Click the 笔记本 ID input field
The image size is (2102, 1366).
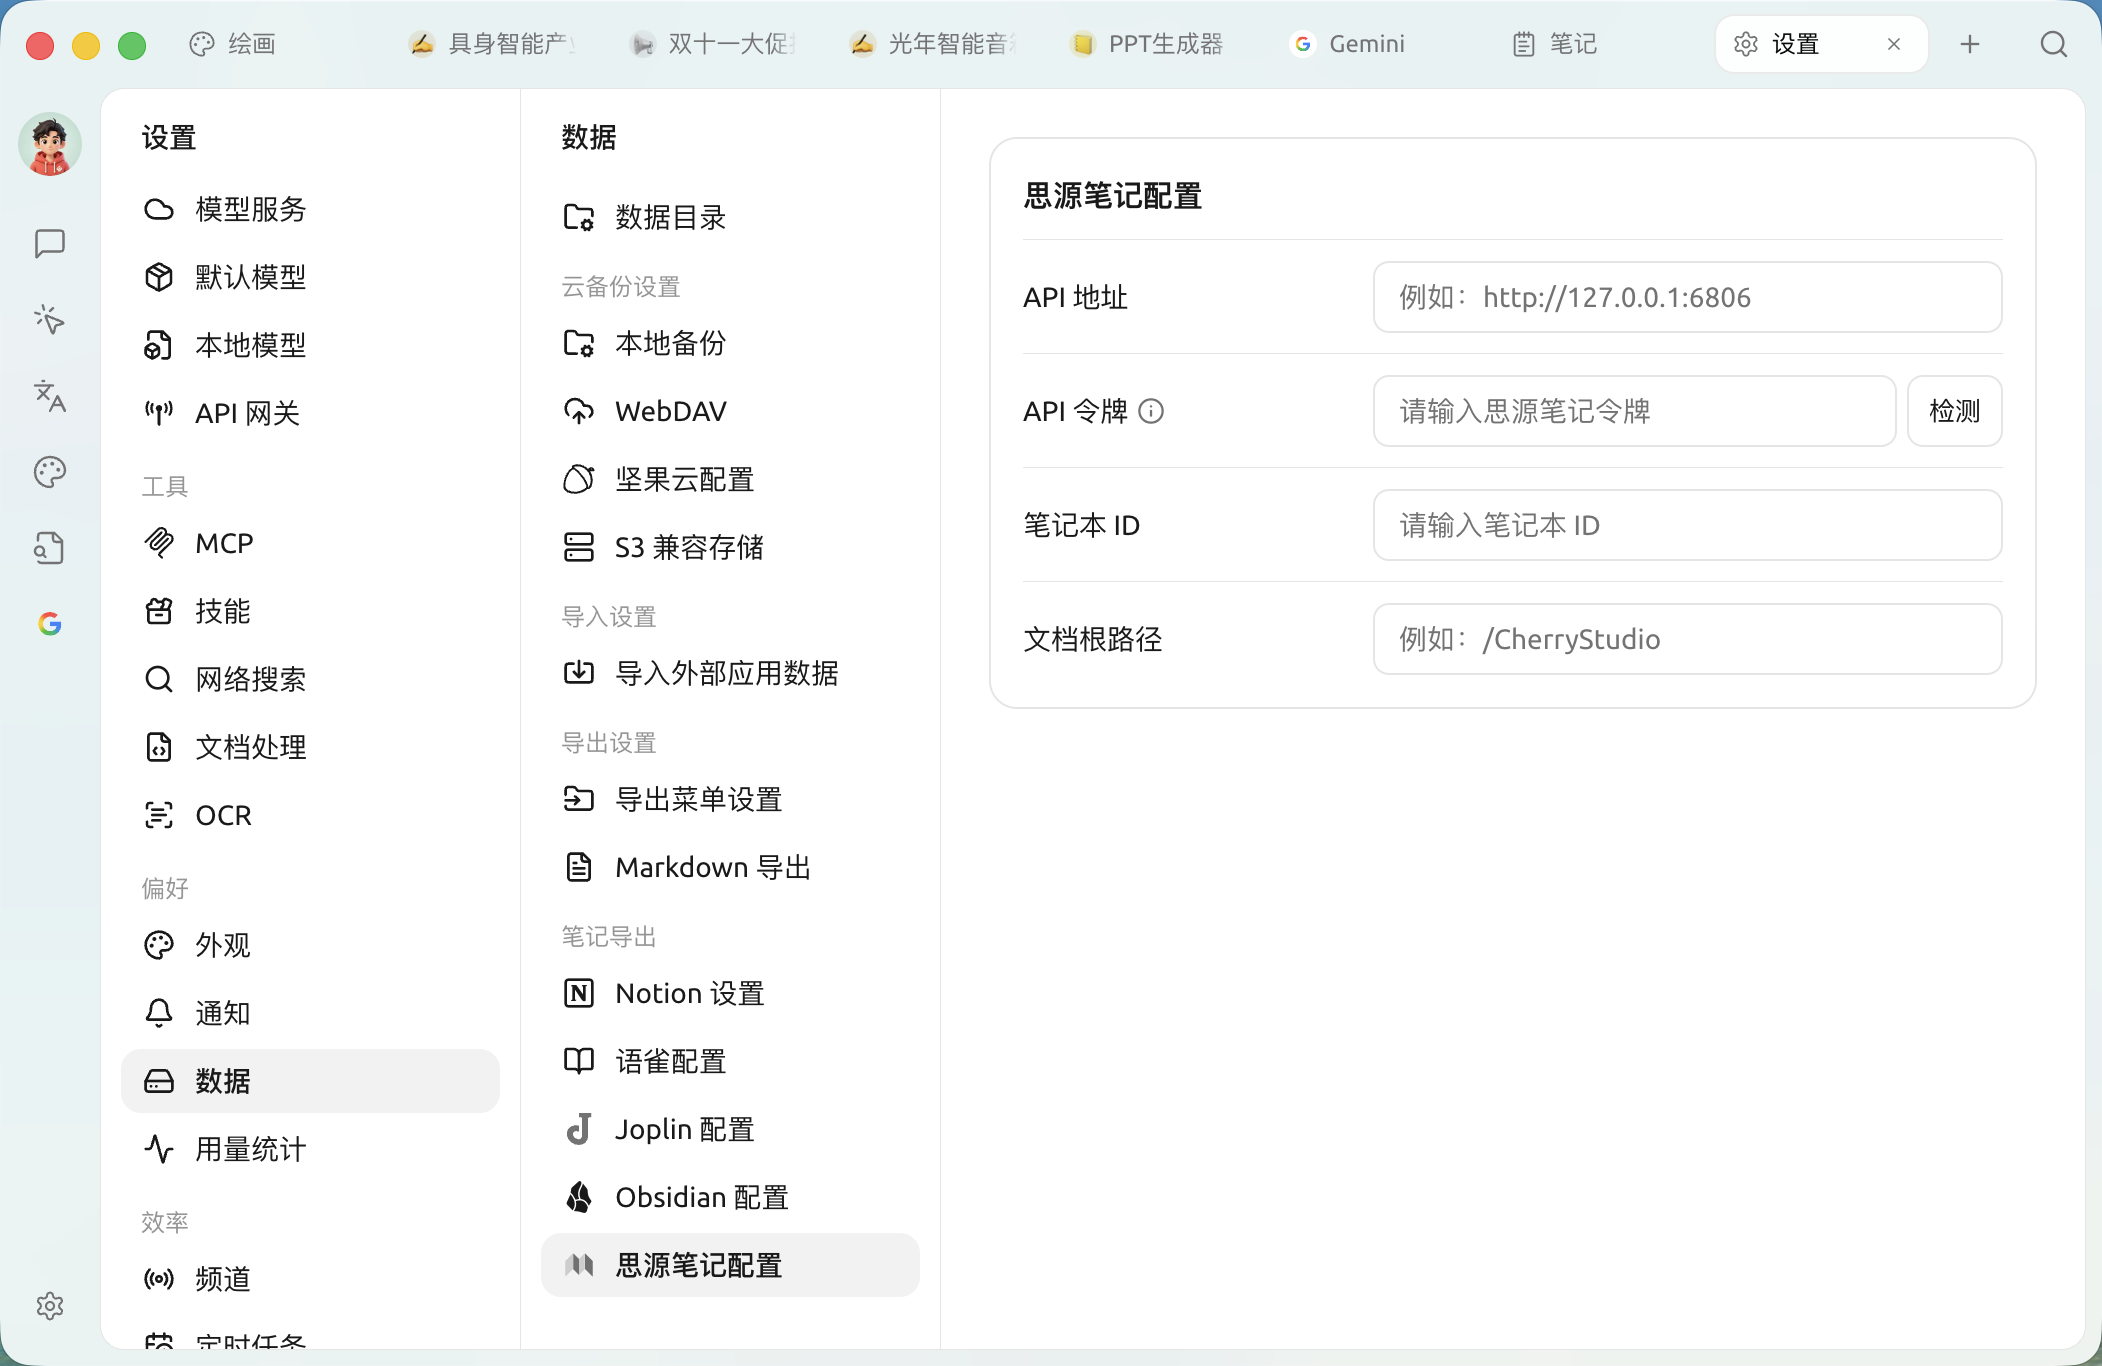point(1687,525)
